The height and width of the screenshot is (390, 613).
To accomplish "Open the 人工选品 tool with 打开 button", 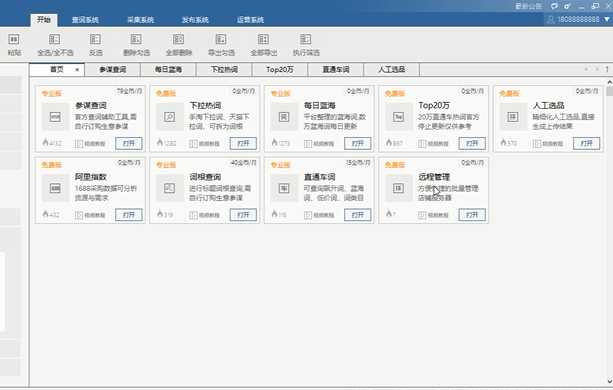I will (586, 143).
